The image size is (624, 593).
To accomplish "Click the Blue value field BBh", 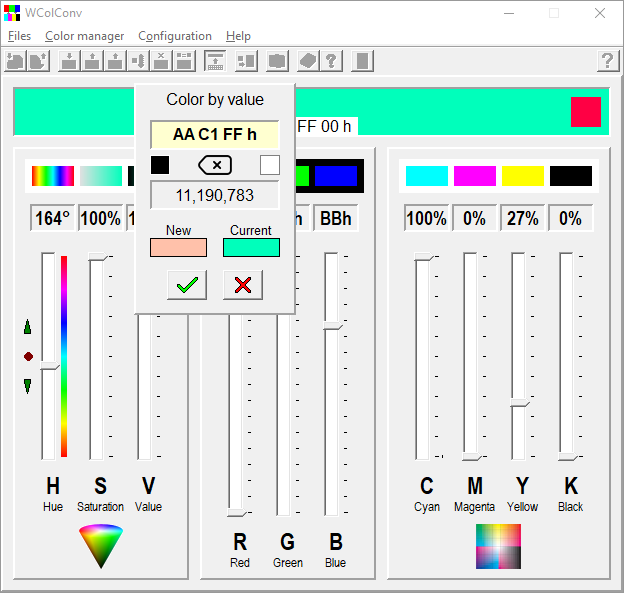I will coord(336,218).
